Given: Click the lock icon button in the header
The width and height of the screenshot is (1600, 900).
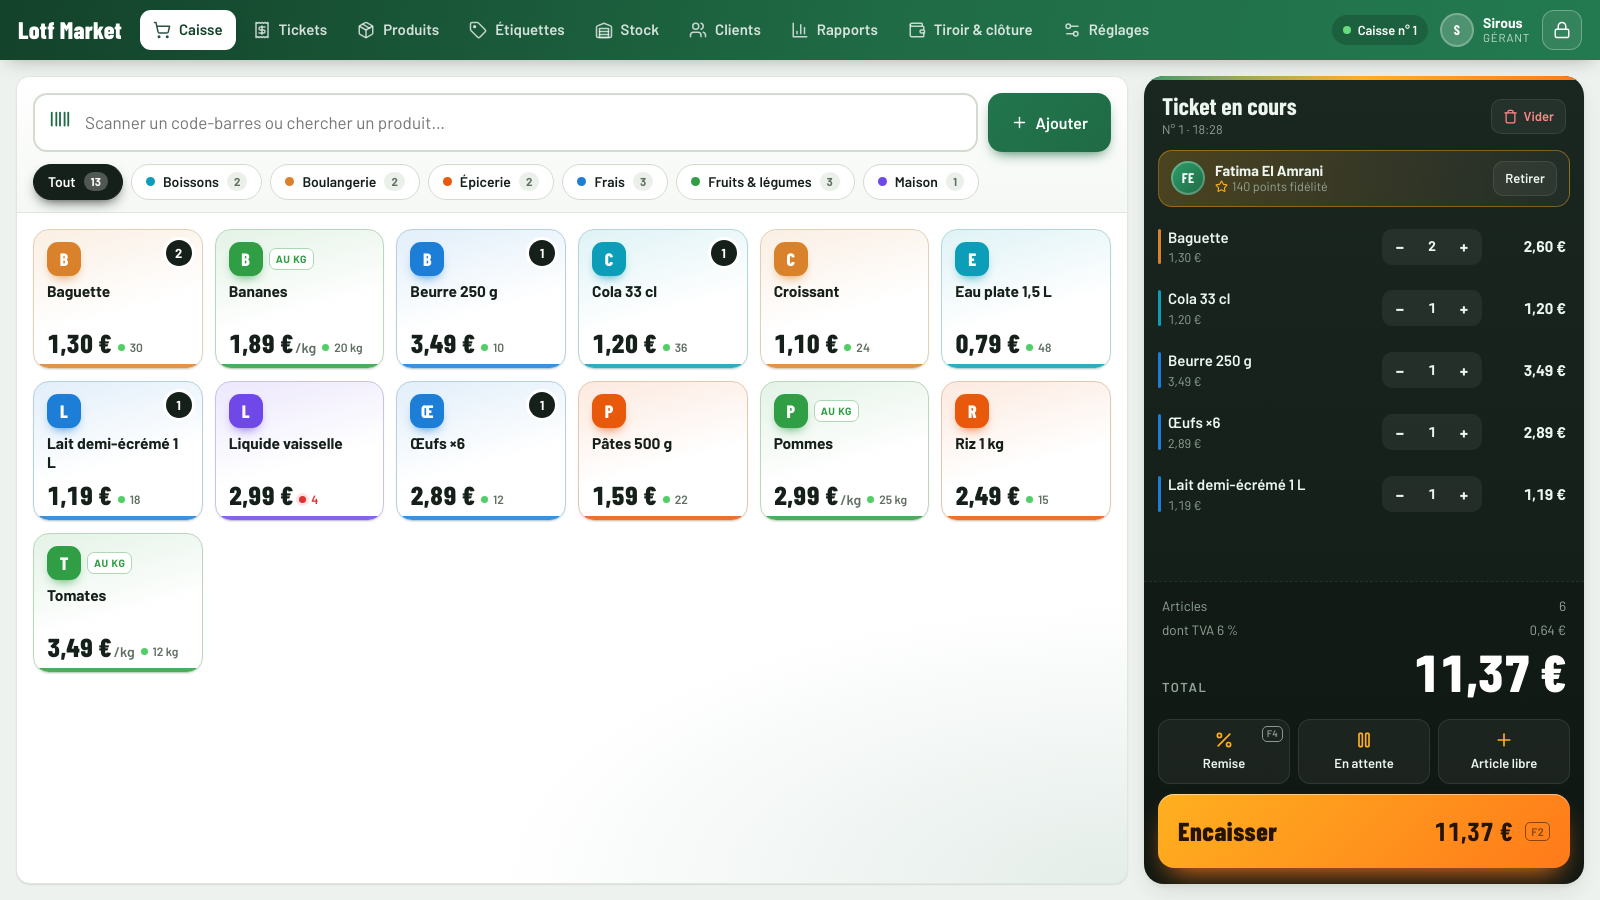Looking at the screenshot, I should (x=1561, y=30).
